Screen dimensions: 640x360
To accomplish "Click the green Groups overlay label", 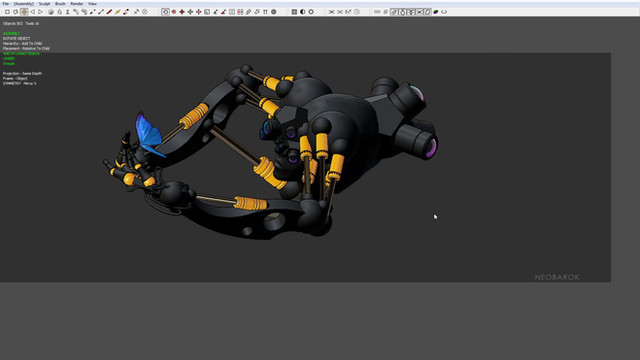I will (x=9, y=63).
